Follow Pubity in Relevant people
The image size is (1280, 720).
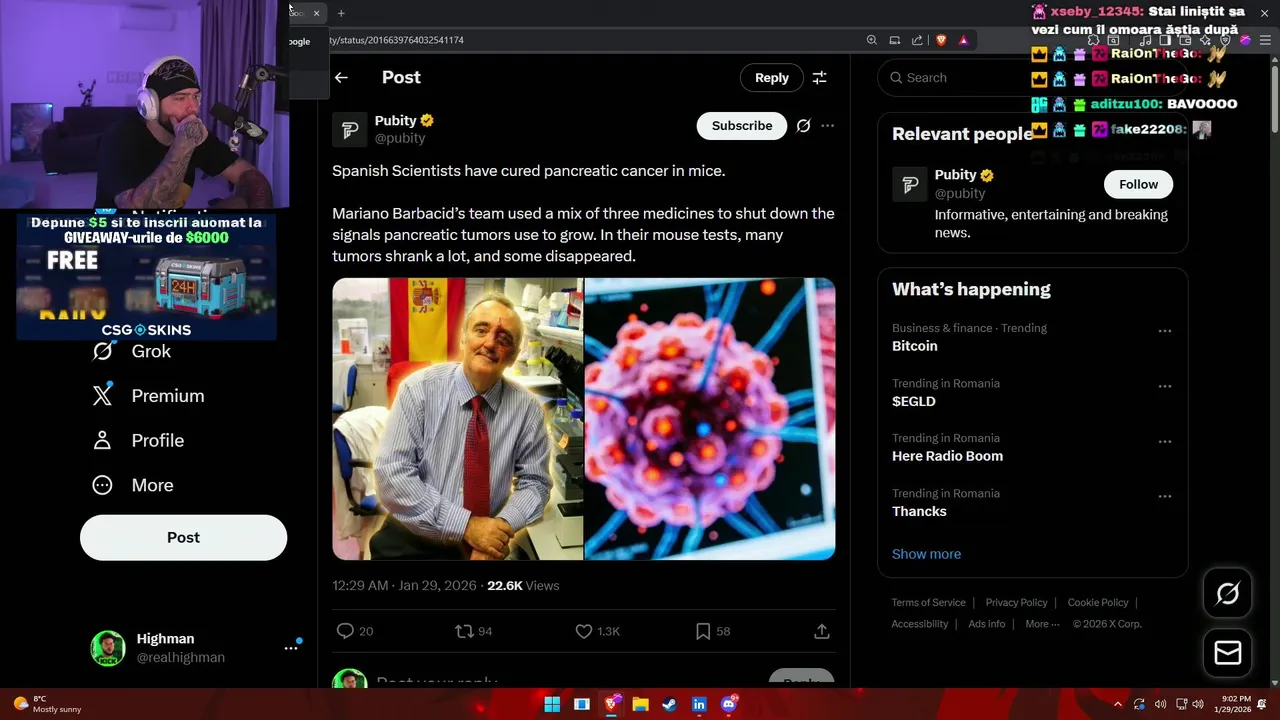pyautogui.click(x=1138, y=184)
